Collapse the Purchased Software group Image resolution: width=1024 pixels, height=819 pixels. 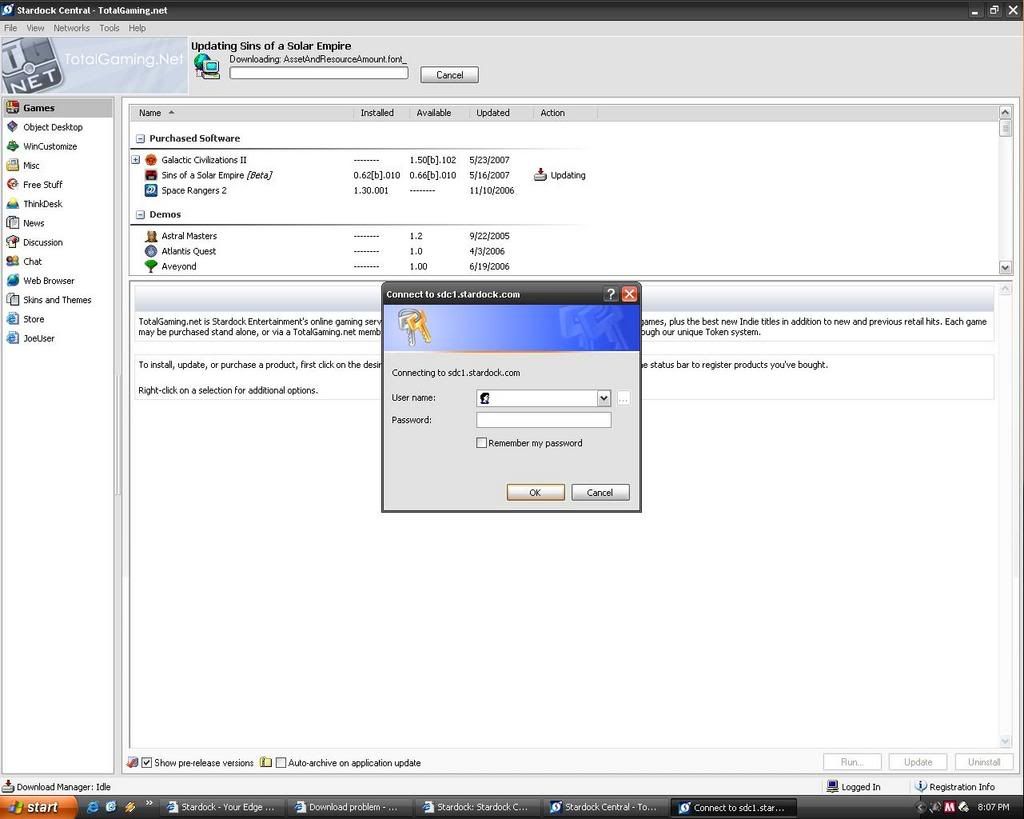pos(140,138)
